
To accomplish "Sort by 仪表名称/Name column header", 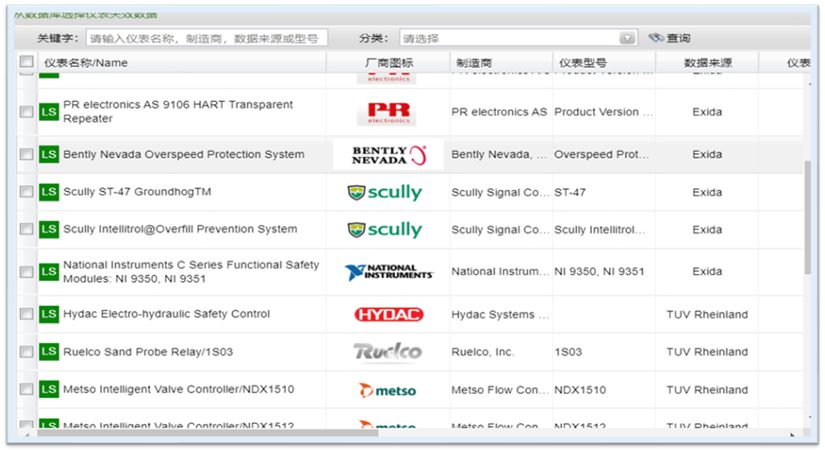I will 86,63.
